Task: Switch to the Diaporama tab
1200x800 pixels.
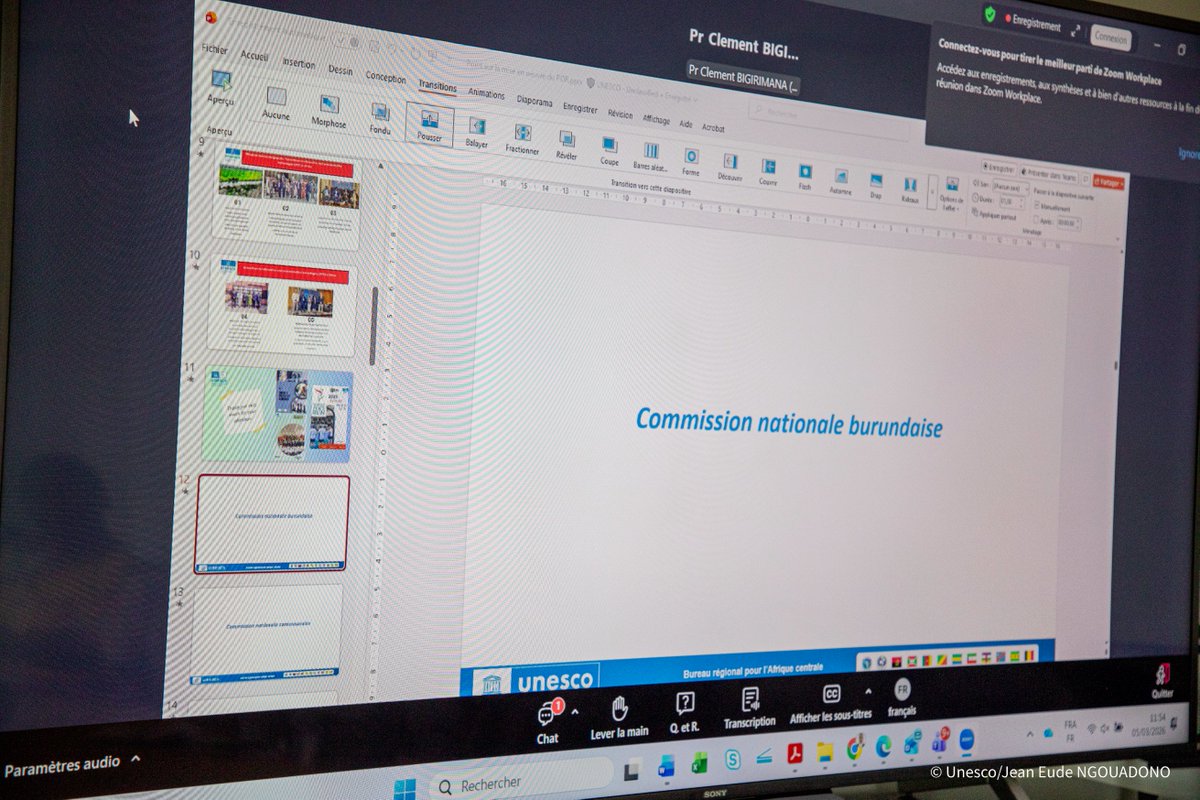Action: (534, 101)
